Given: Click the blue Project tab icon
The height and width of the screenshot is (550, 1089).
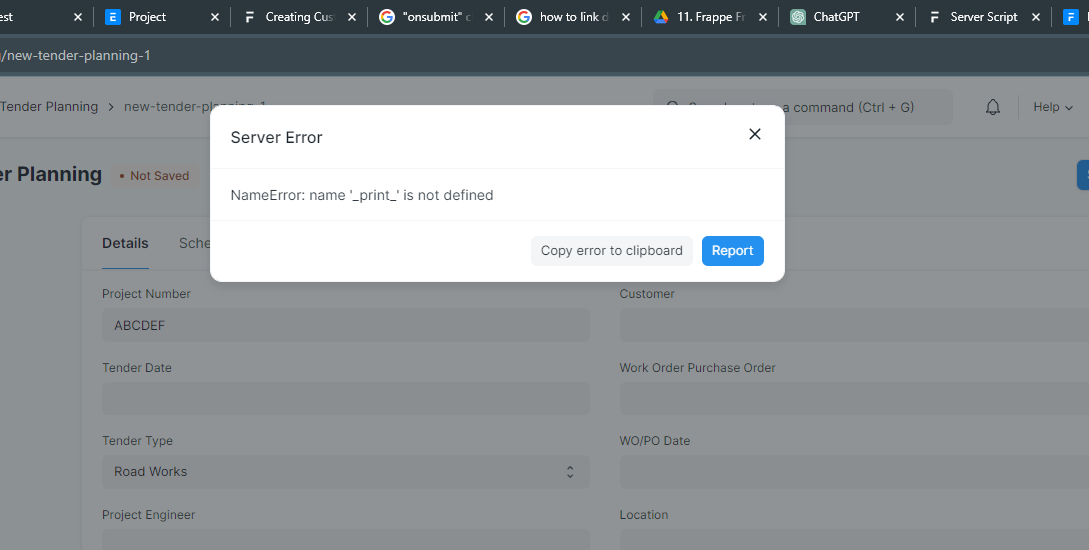Looking at the screenshot, I should click(113, 17).
